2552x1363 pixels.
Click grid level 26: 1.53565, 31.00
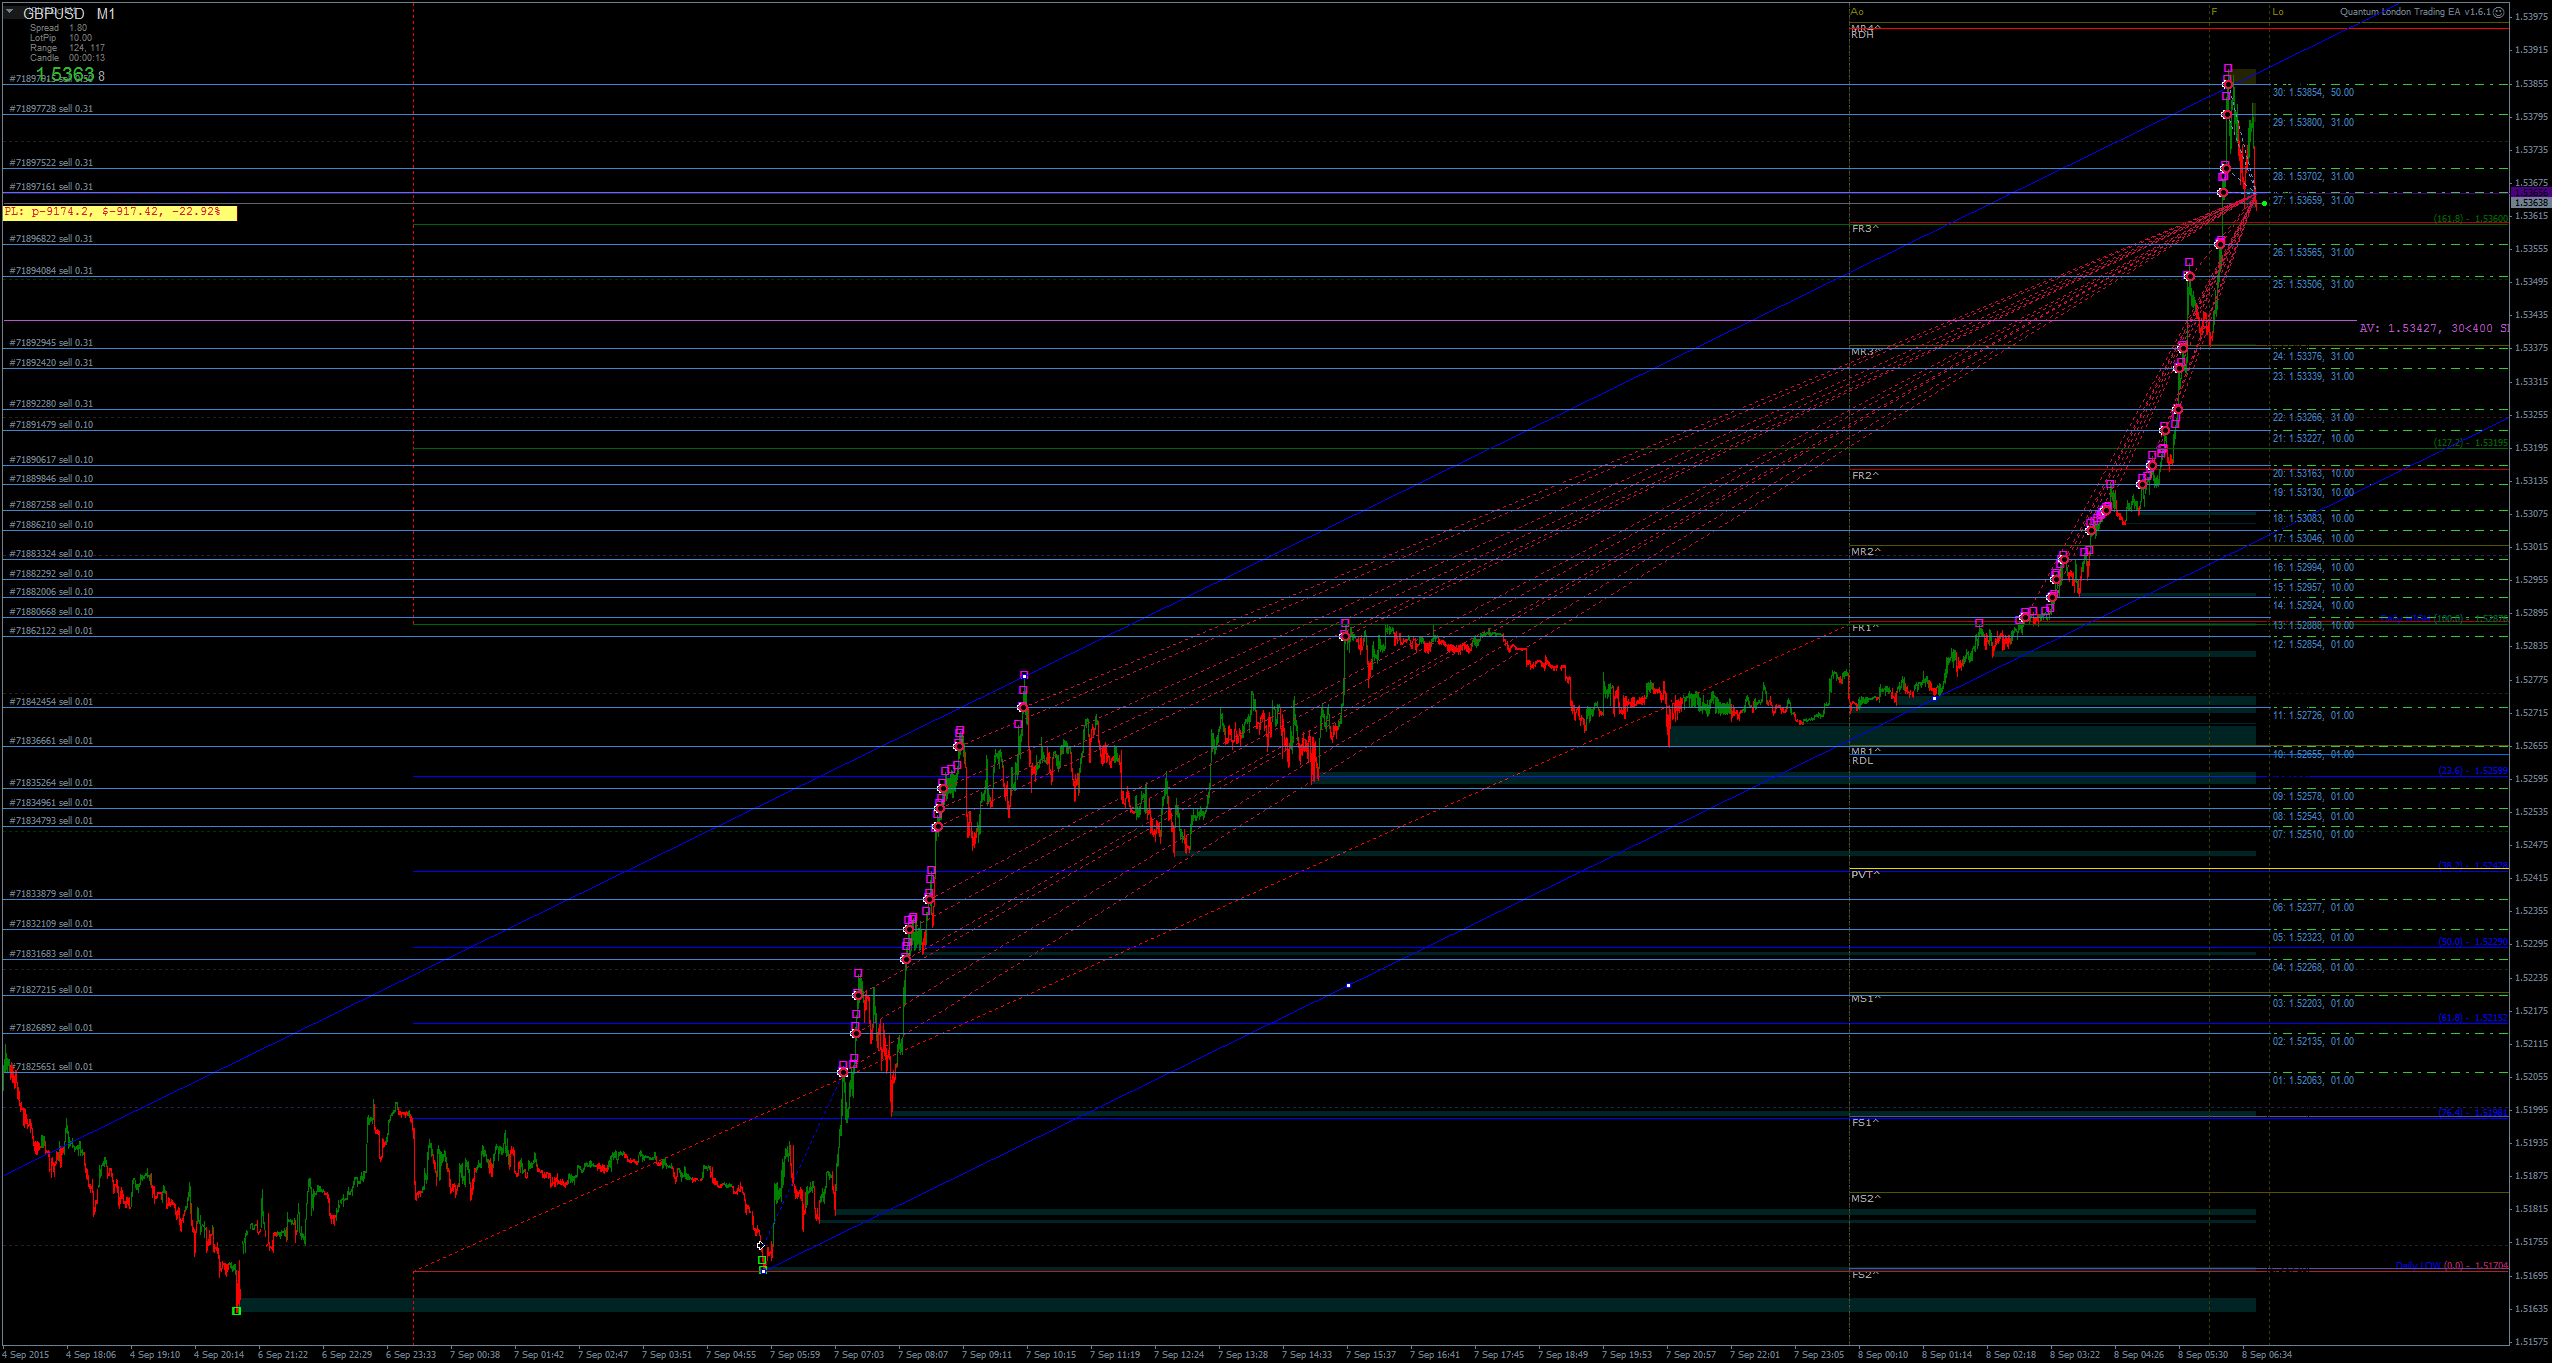2313,252
